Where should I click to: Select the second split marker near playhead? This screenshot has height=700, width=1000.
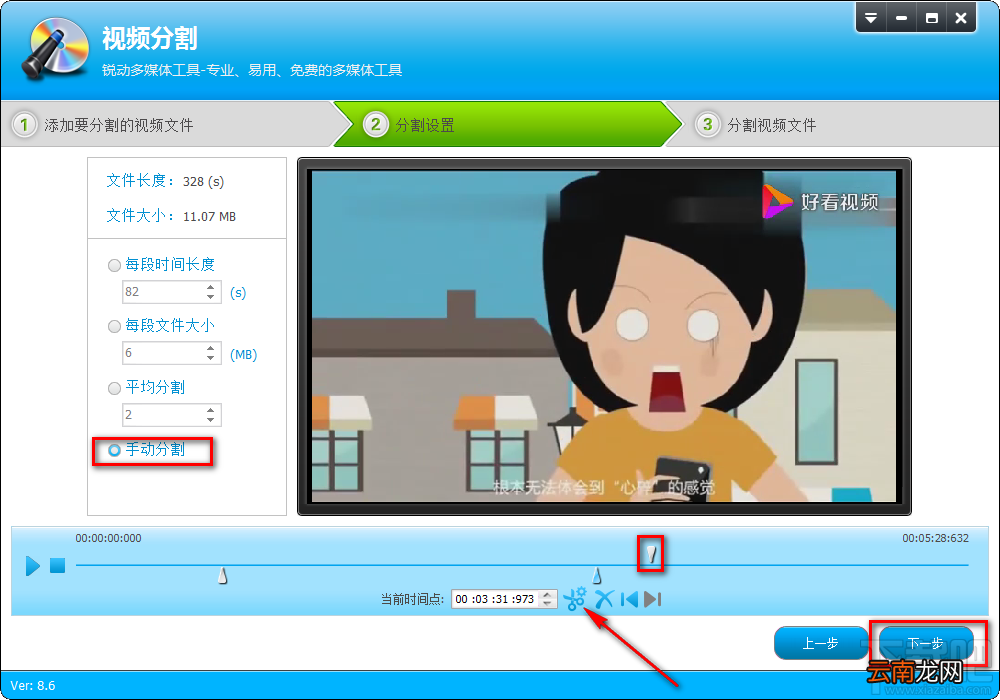coord(597,576)
